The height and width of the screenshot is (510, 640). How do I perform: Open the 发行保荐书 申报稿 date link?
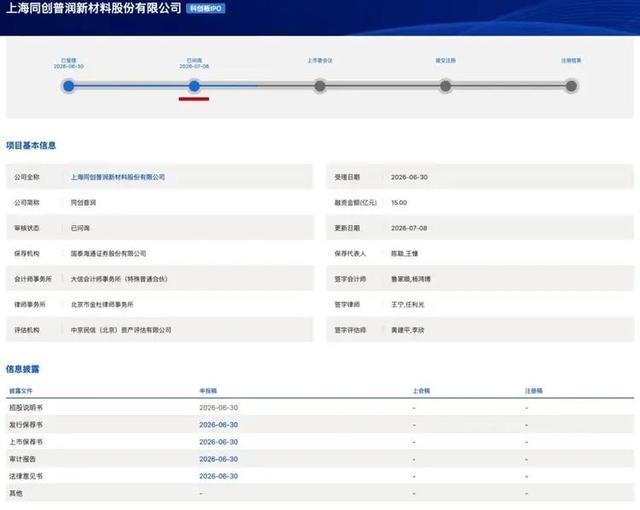click(218, 425)
